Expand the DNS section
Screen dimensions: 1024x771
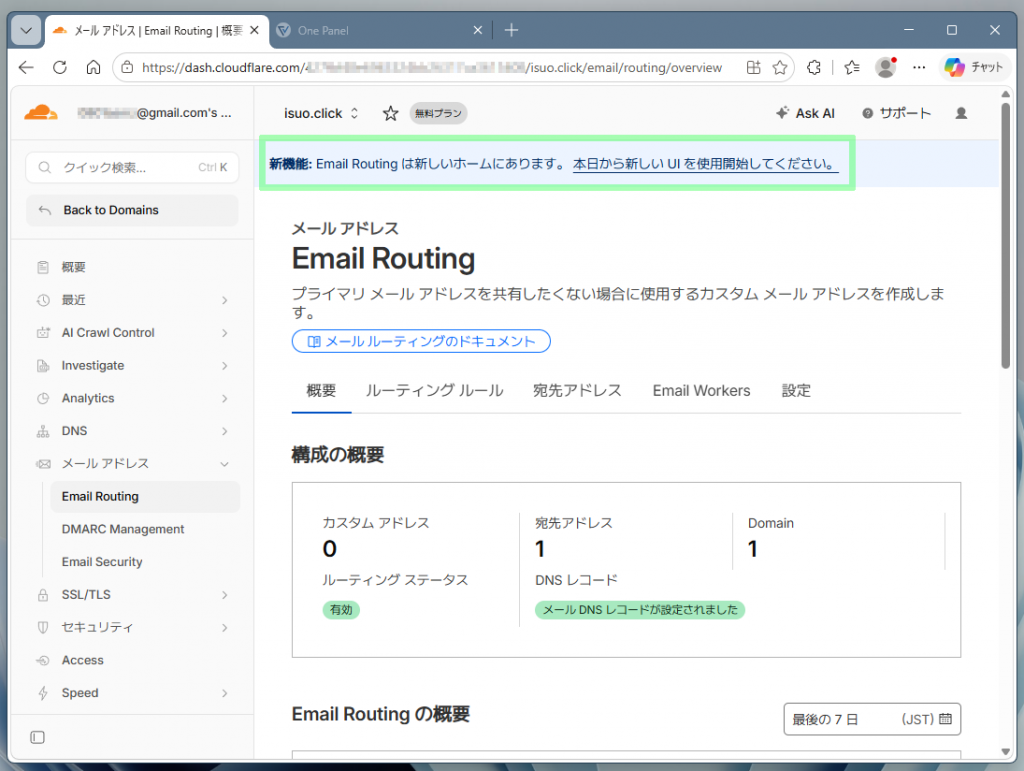[x=133, y=431]
